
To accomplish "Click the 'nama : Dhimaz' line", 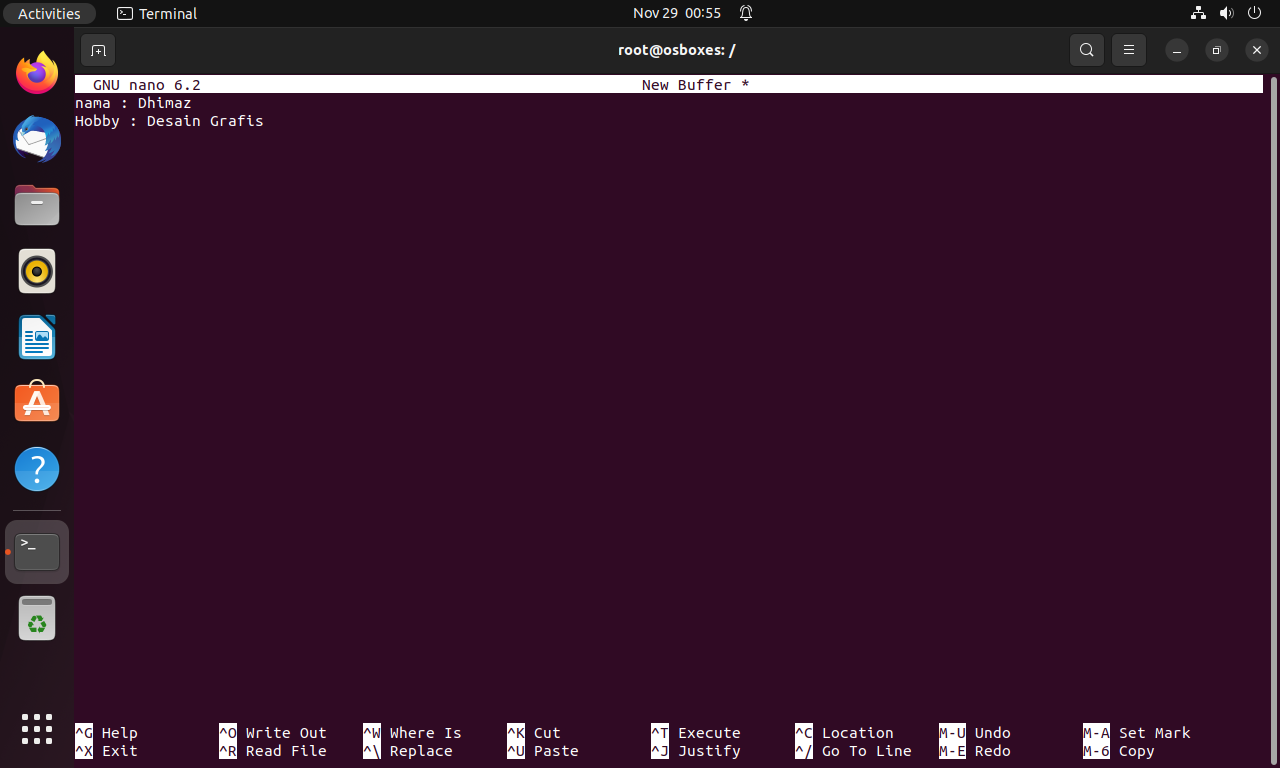I will [133, 103].
